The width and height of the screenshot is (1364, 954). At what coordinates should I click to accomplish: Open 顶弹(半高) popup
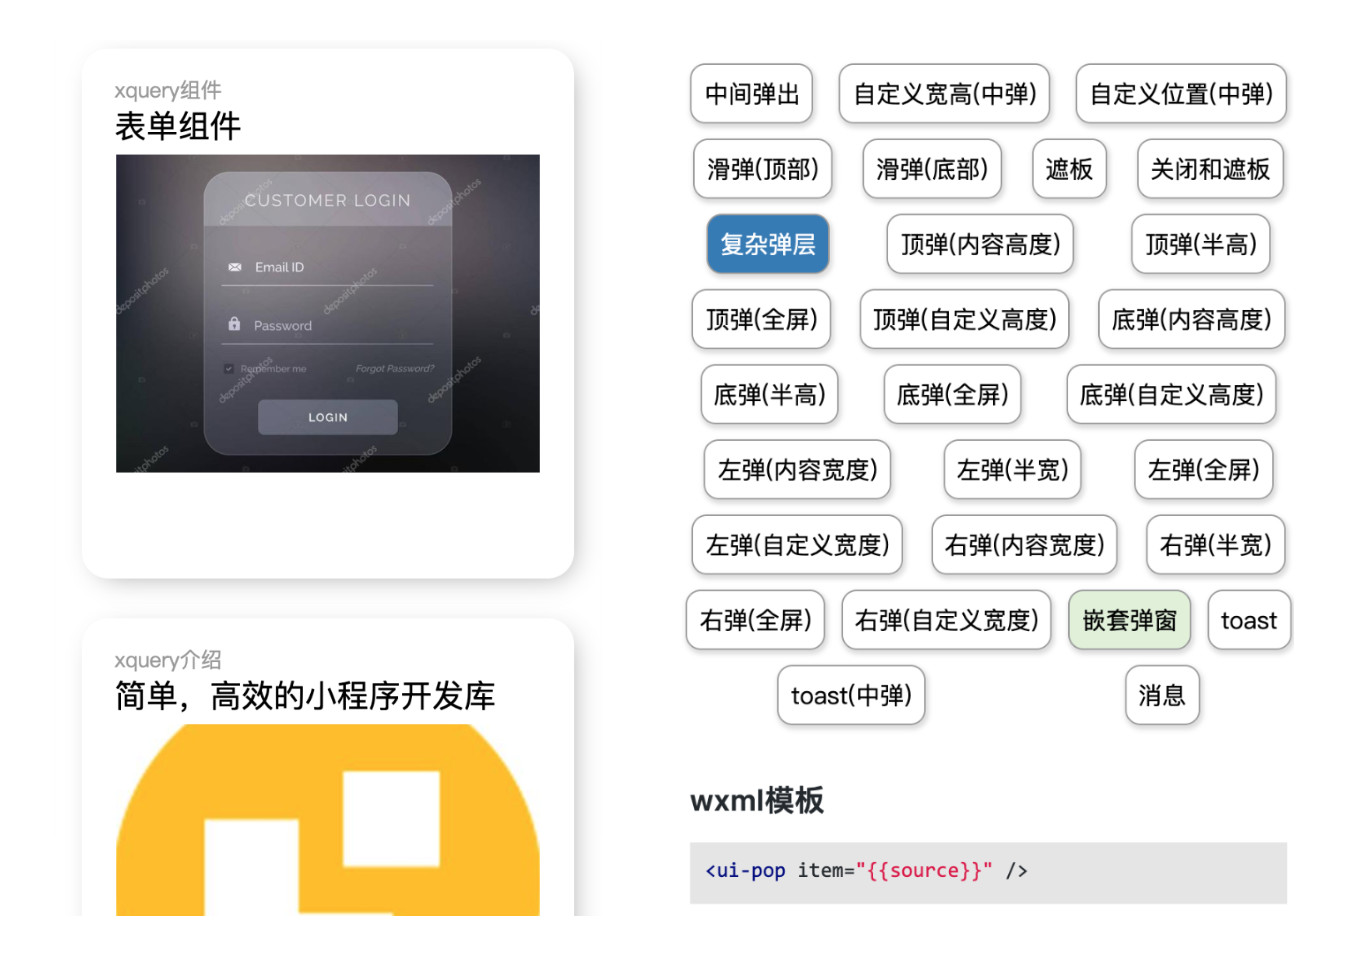point(1200,244)
